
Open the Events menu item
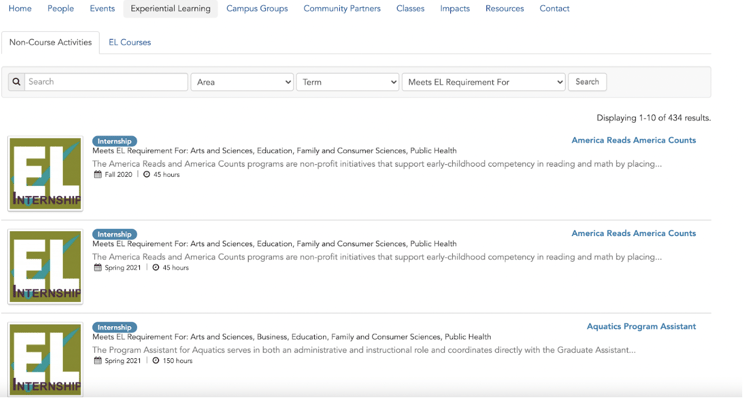tap(102, 9)
